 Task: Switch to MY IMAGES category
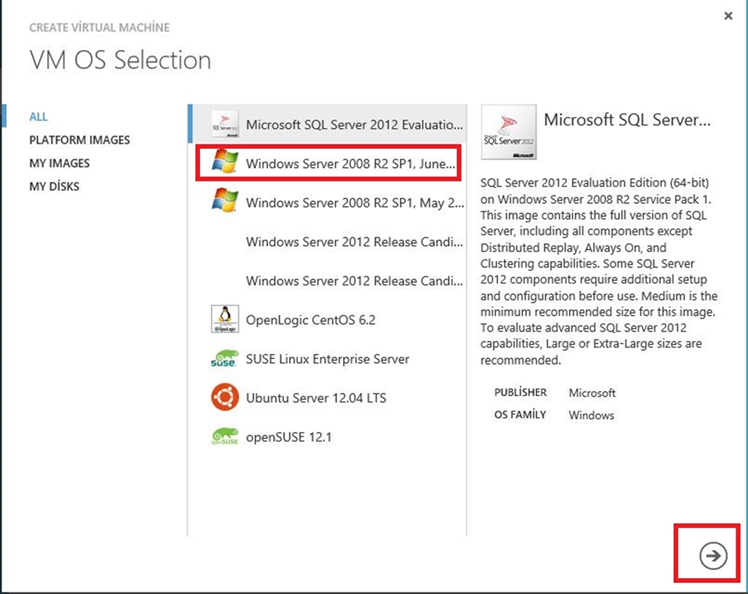point(60,163)
